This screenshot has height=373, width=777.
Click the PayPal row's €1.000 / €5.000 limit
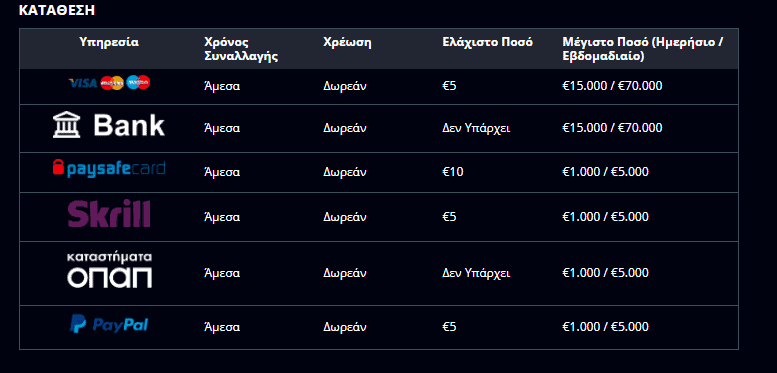tap(606, 327)
